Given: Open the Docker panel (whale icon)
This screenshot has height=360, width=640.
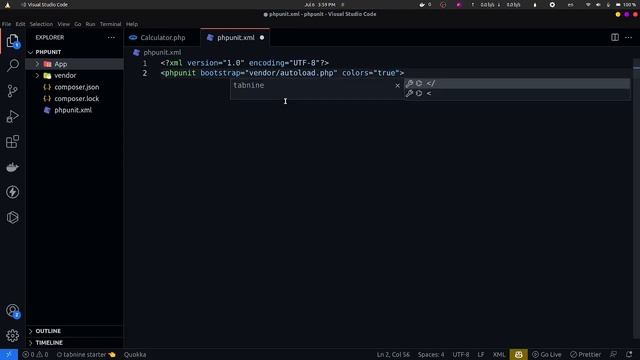Looking at the screenshot, I should click(13, 167).
